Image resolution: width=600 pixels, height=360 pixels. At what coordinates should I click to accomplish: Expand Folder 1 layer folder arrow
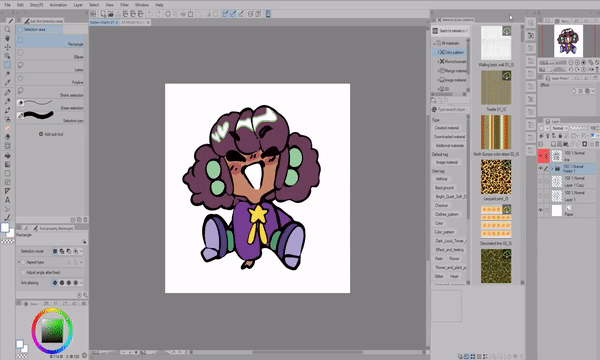(x=552, y=169)
